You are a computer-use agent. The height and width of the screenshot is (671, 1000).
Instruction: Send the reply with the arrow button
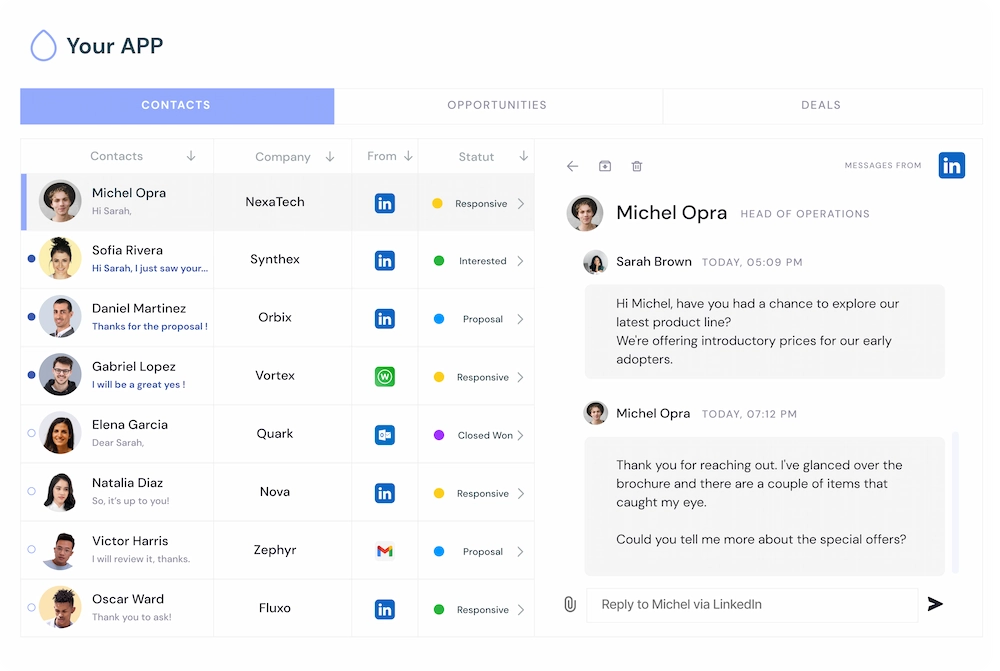[936, 604]
